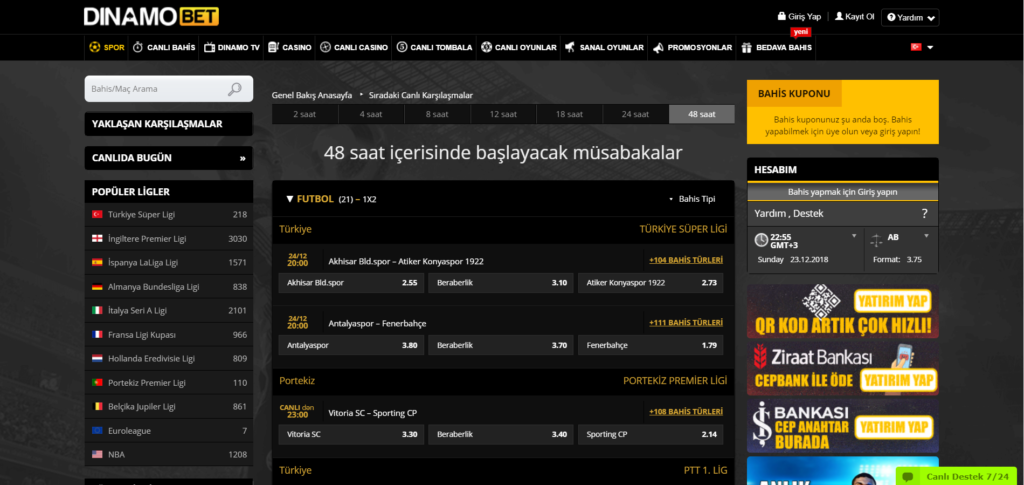Click the Kayıt Ol person icon
This screenshot has height=485, width=1024.
[x=839, y=16]
